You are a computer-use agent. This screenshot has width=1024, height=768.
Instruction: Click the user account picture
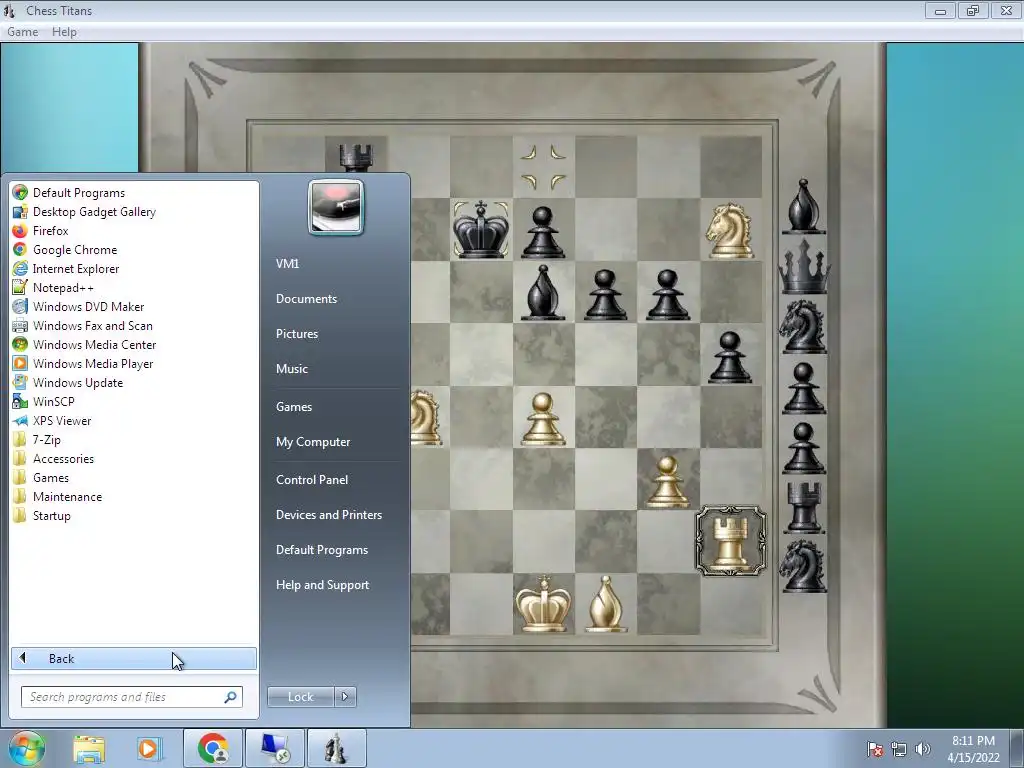(x=336, y=207)
